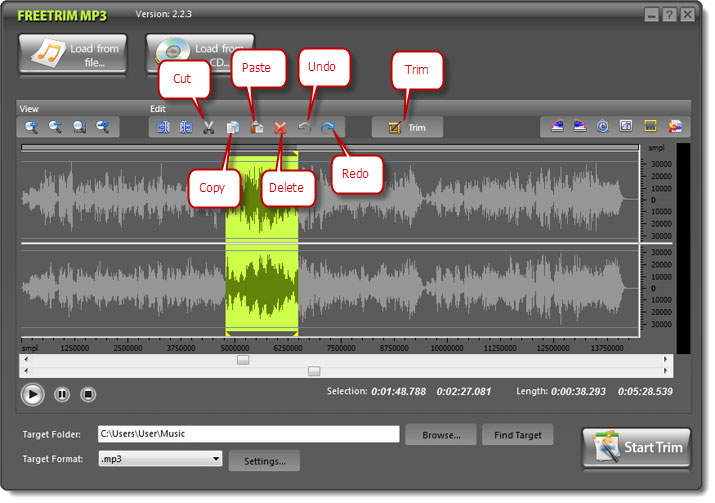Click the 7500000 ruler label

tap(341, 348)
